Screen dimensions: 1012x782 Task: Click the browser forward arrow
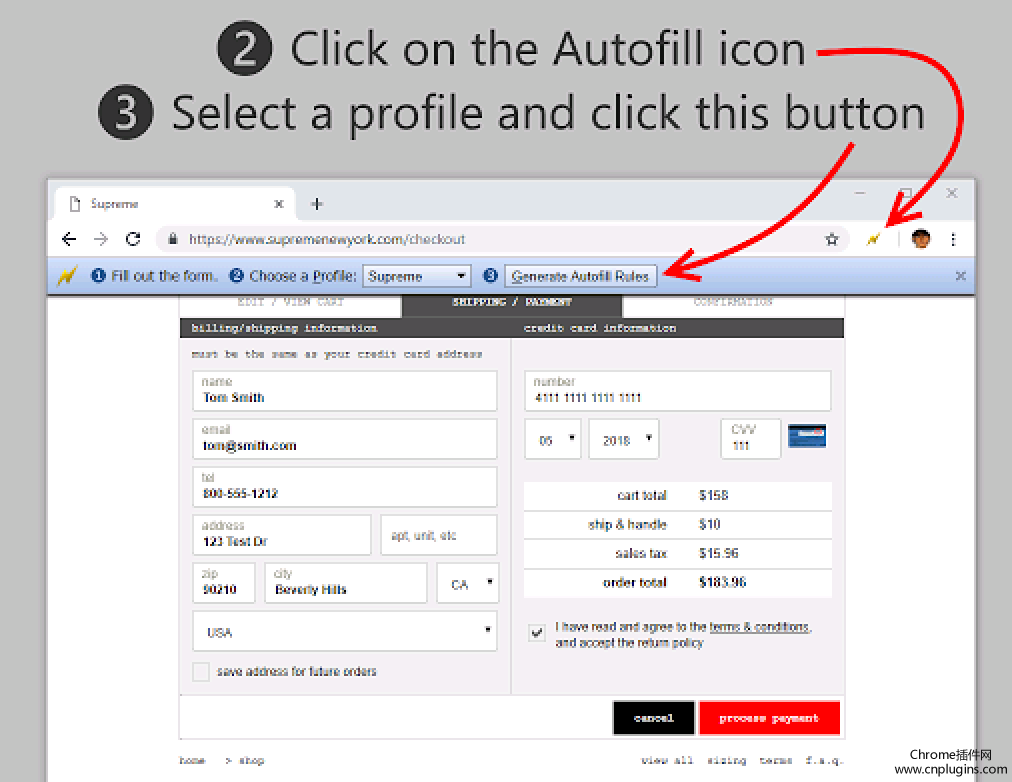click(101, 239)
